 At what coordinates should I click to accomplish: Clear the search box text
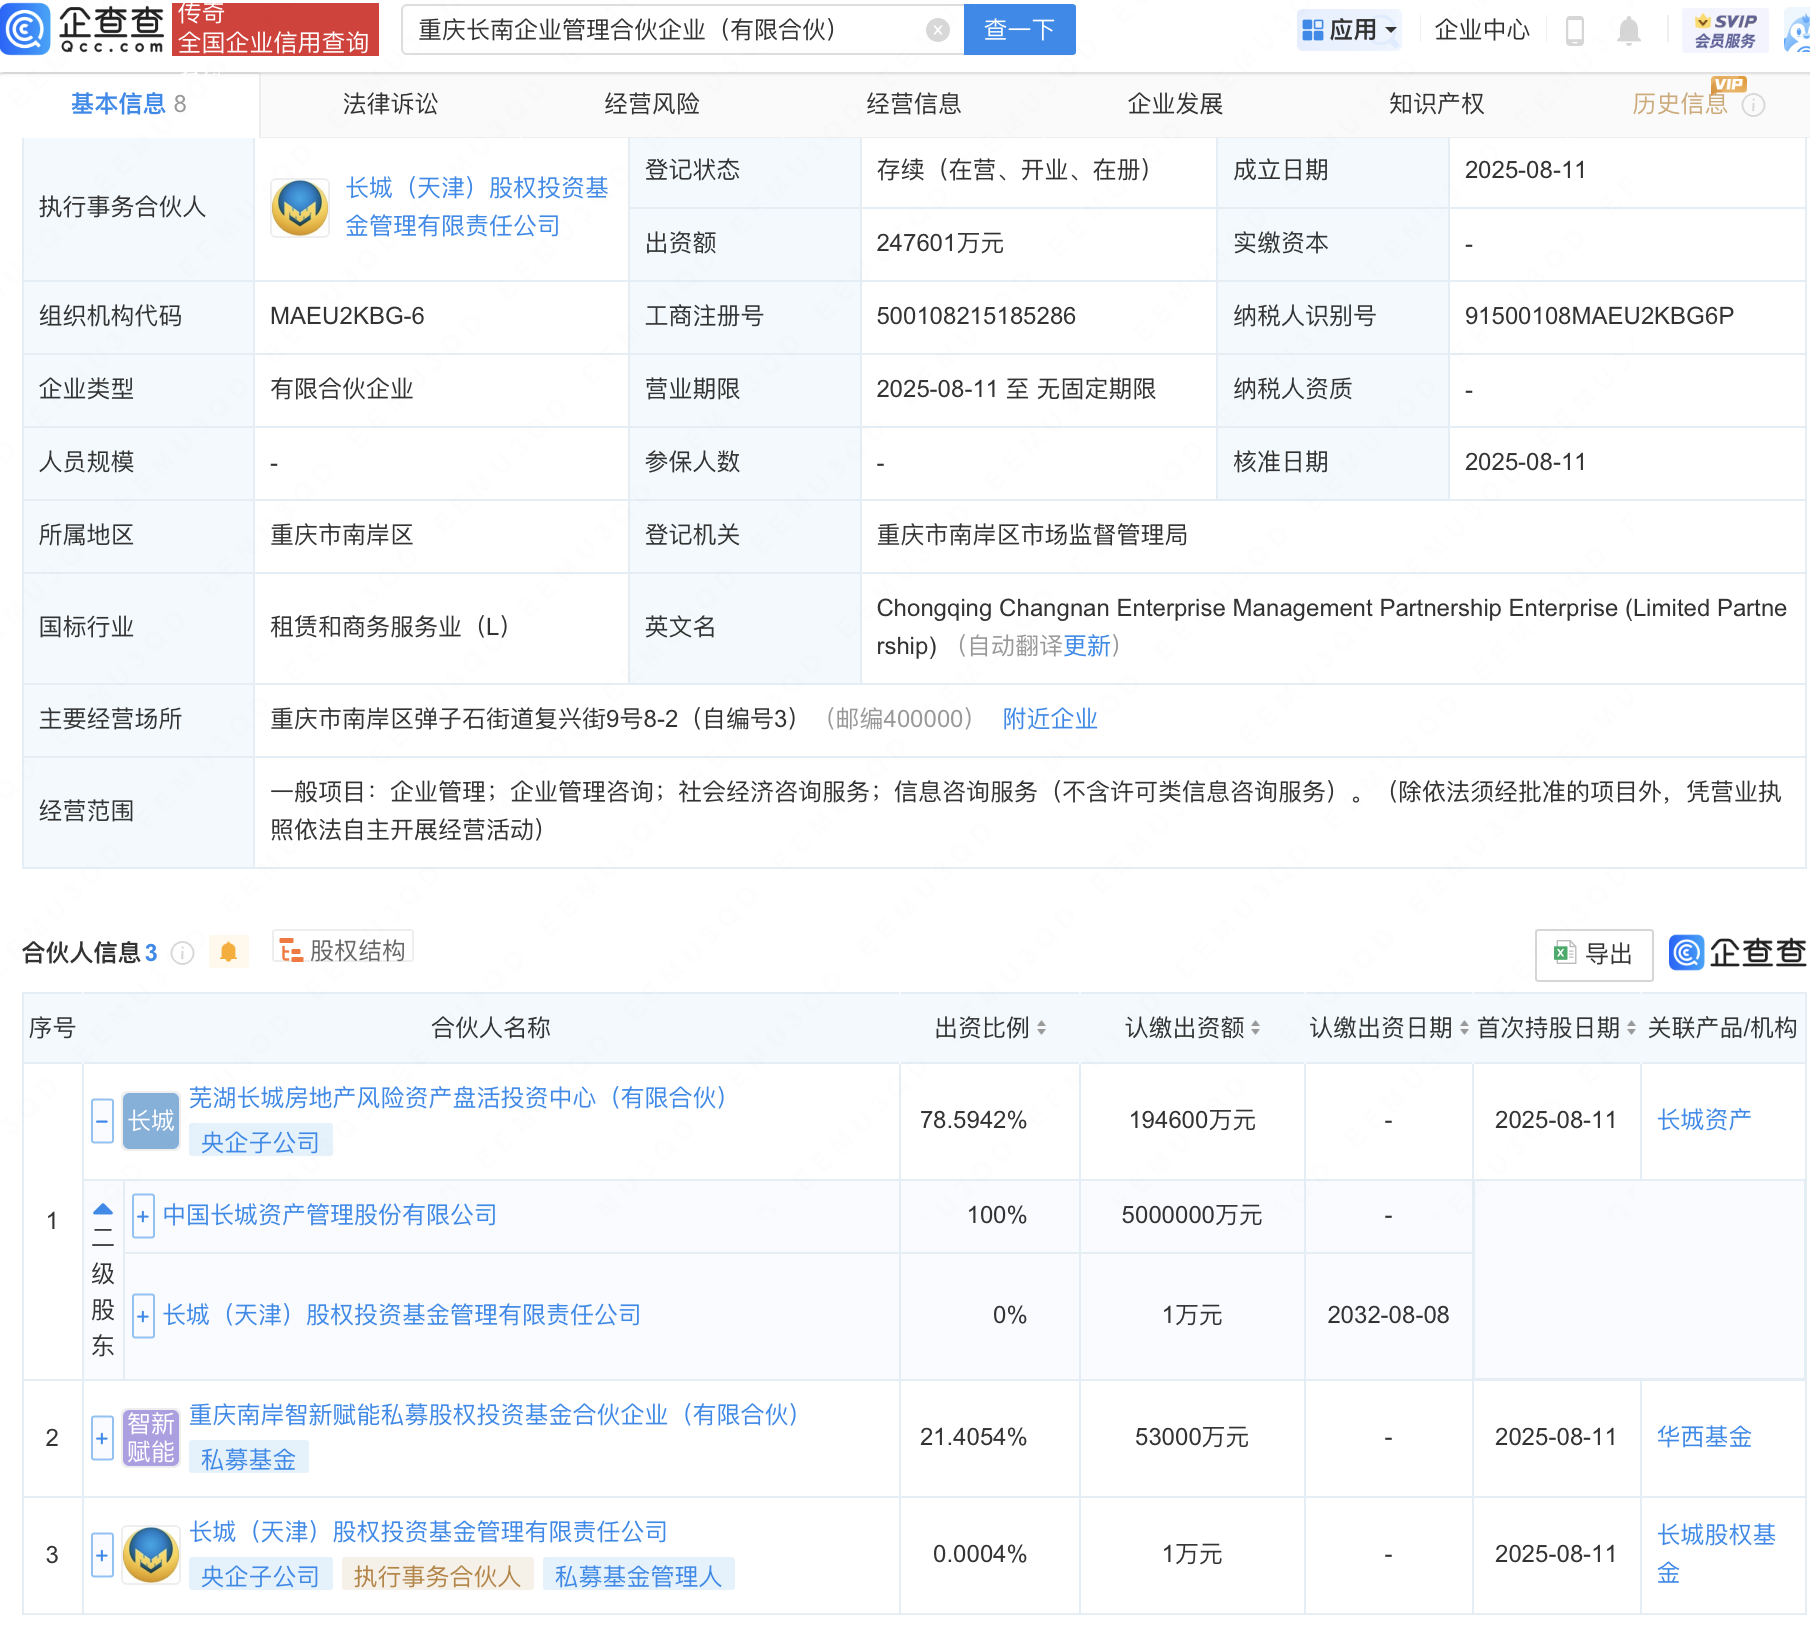[x=937, y=30]
